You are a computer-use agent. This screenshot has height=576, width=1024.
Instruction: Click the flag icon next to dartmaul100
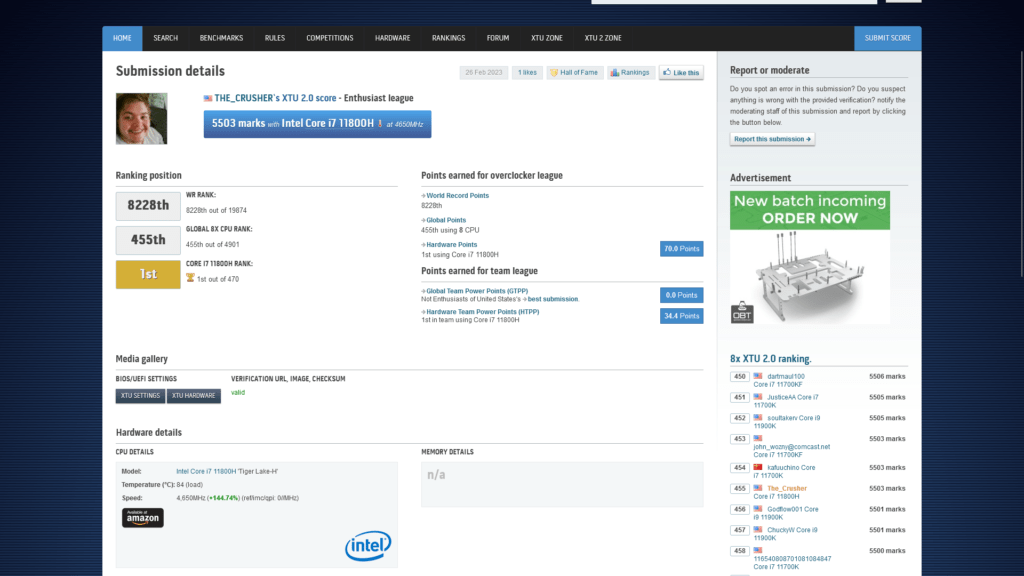[758, 376]
